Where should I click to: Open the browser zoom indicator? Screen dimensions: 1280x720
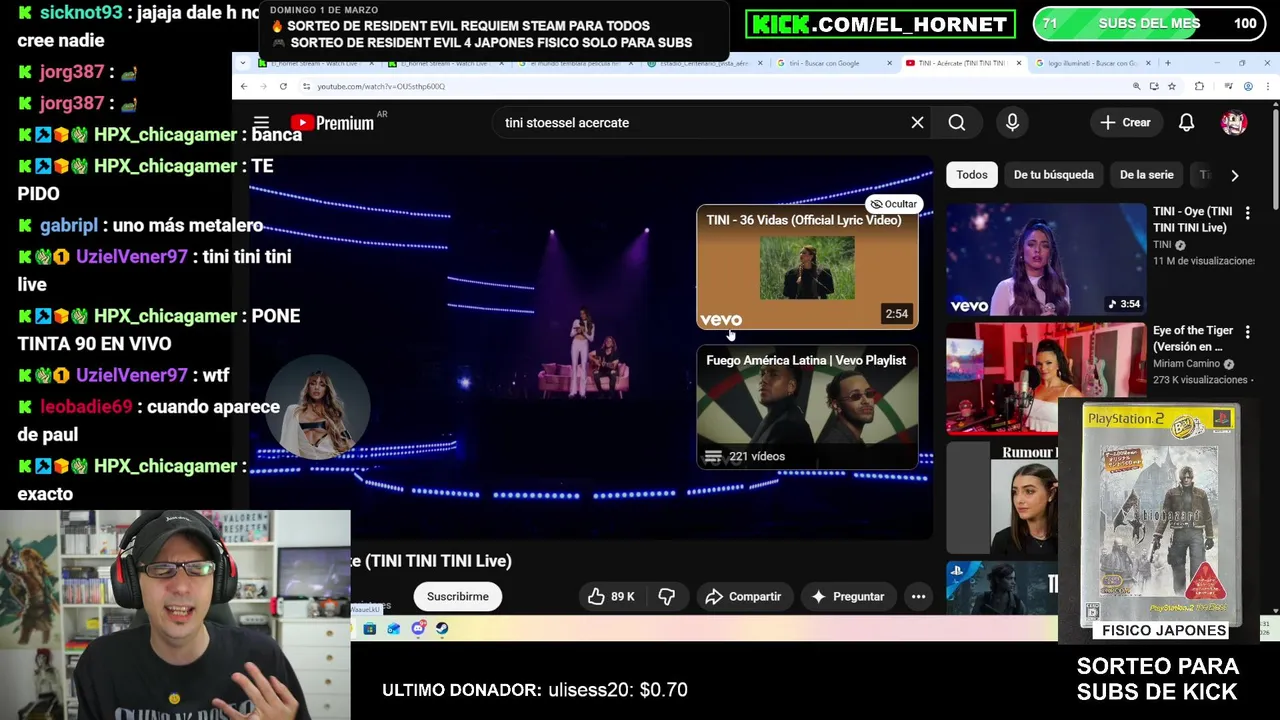(1136, 86)
